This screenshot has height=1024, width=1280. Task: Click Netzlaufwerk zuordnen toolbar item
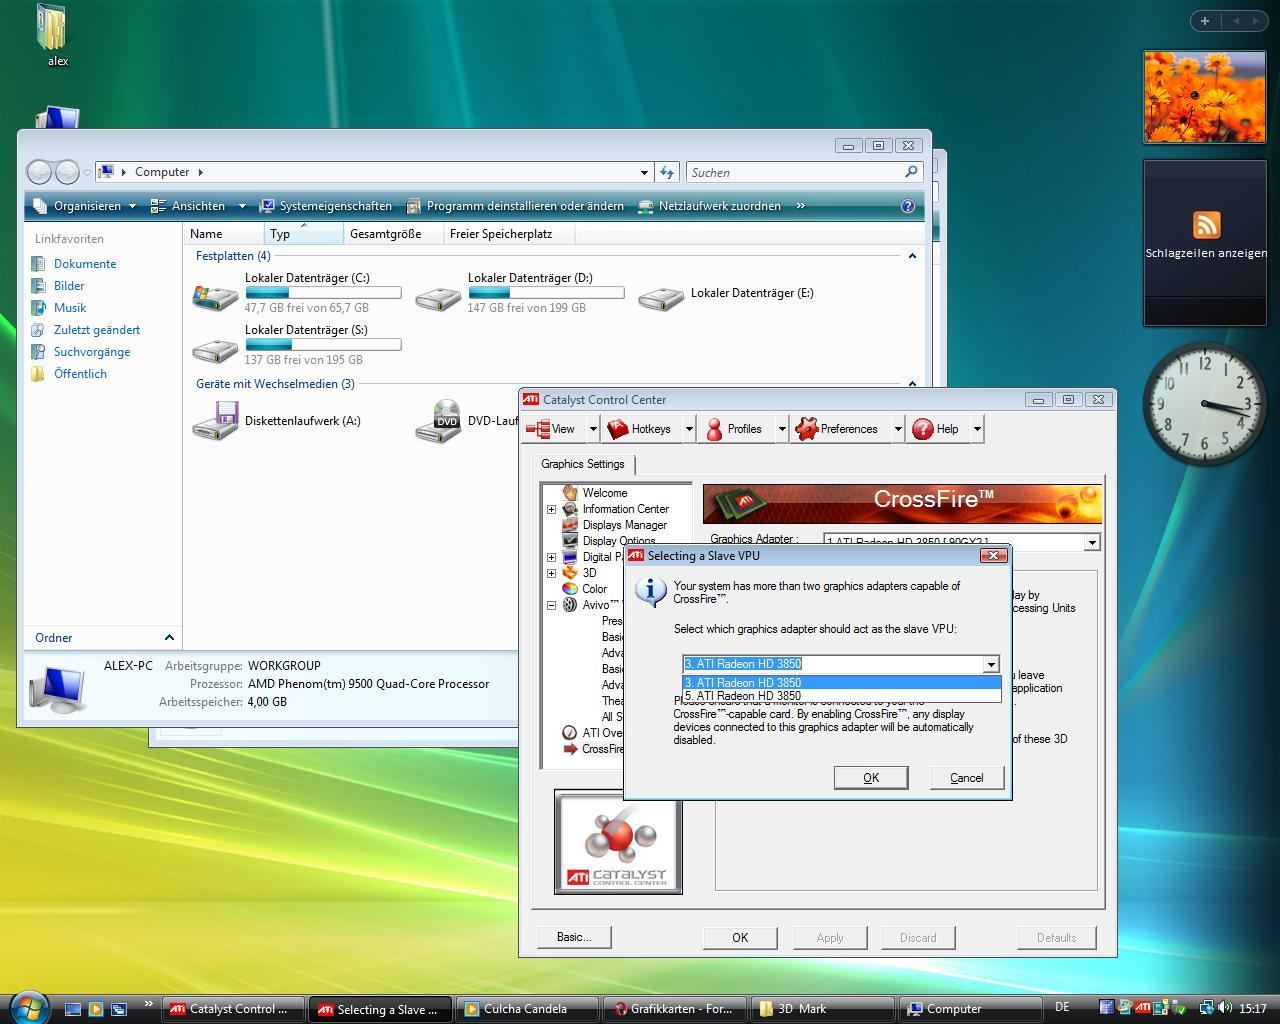[x=710, y=206]
